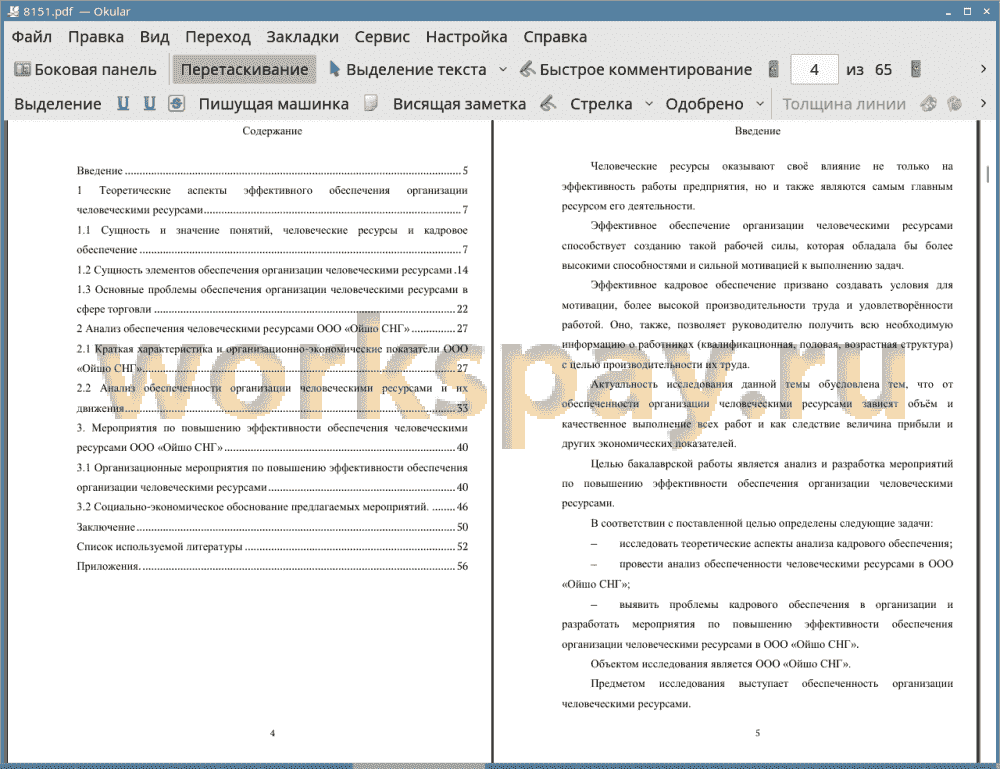This screenshot has width=1000, height=769.
Task: Choose underline icon beside the strikeout icon
Action: pos(149,103)
